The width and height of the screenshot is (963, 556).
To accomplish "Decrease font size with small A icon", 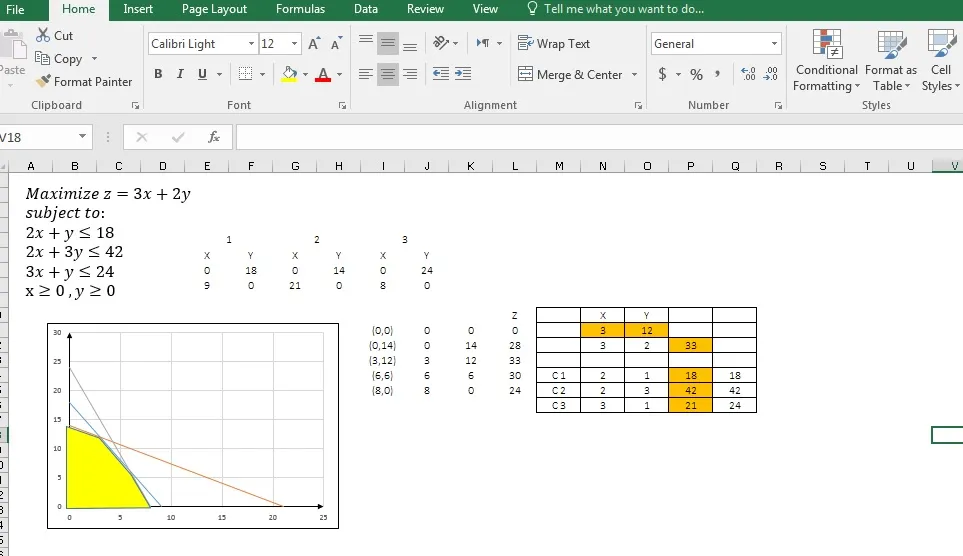I will coord(336,44).
